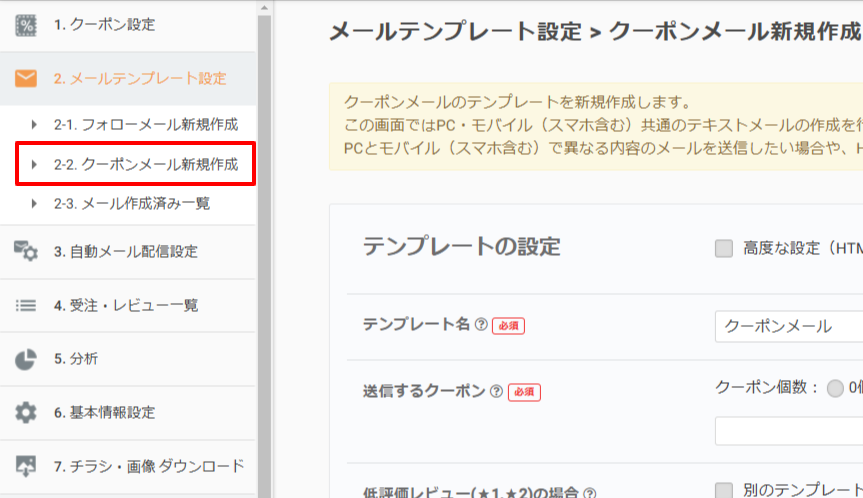Click the orders list icon

(x=26, y=305)
